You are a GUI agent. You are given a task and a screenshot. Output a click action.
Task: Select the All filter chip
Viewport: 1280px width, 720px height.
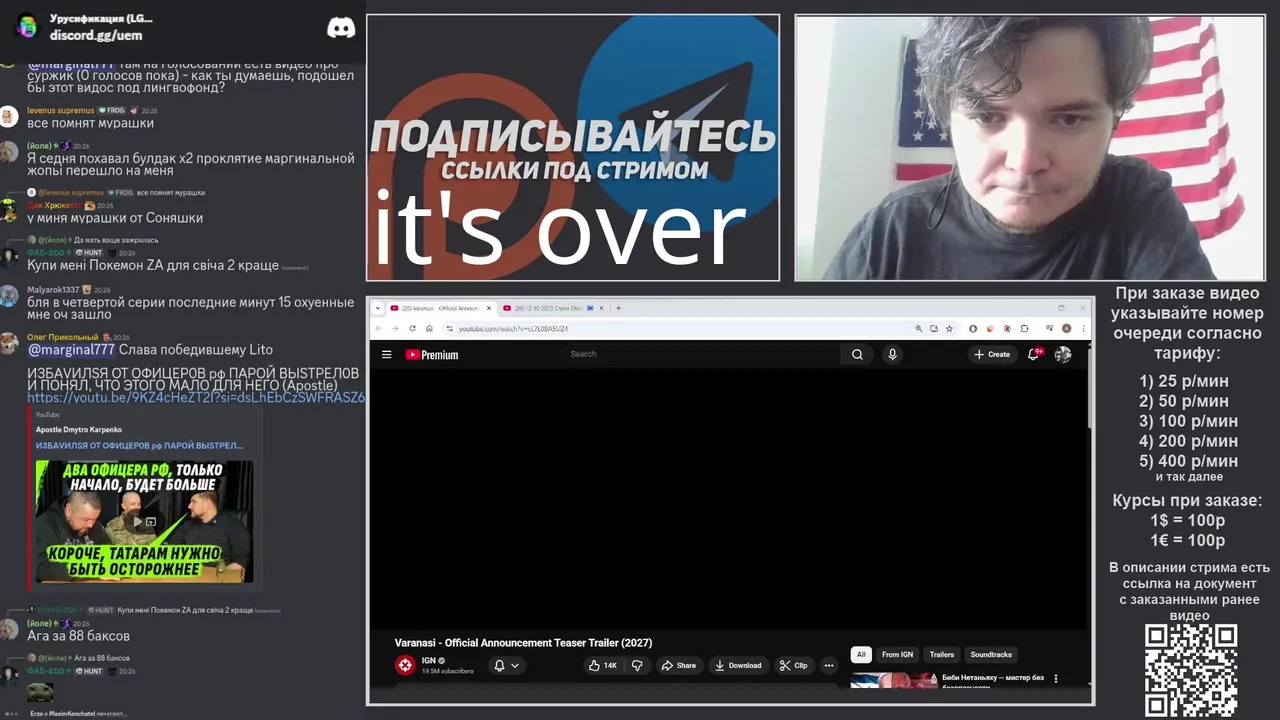[x=861, y=654]
